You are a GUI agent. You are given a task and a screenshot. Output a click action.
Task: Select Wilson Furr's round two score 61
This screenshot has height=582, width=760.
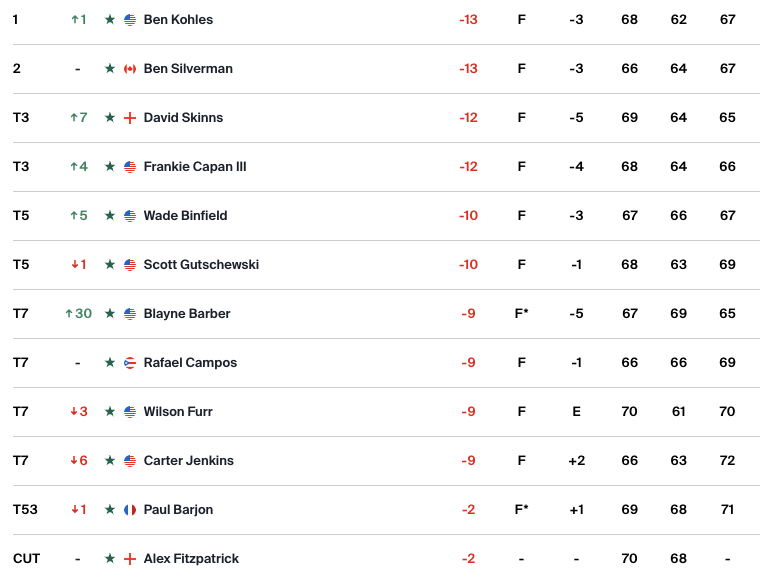point(679,411)
